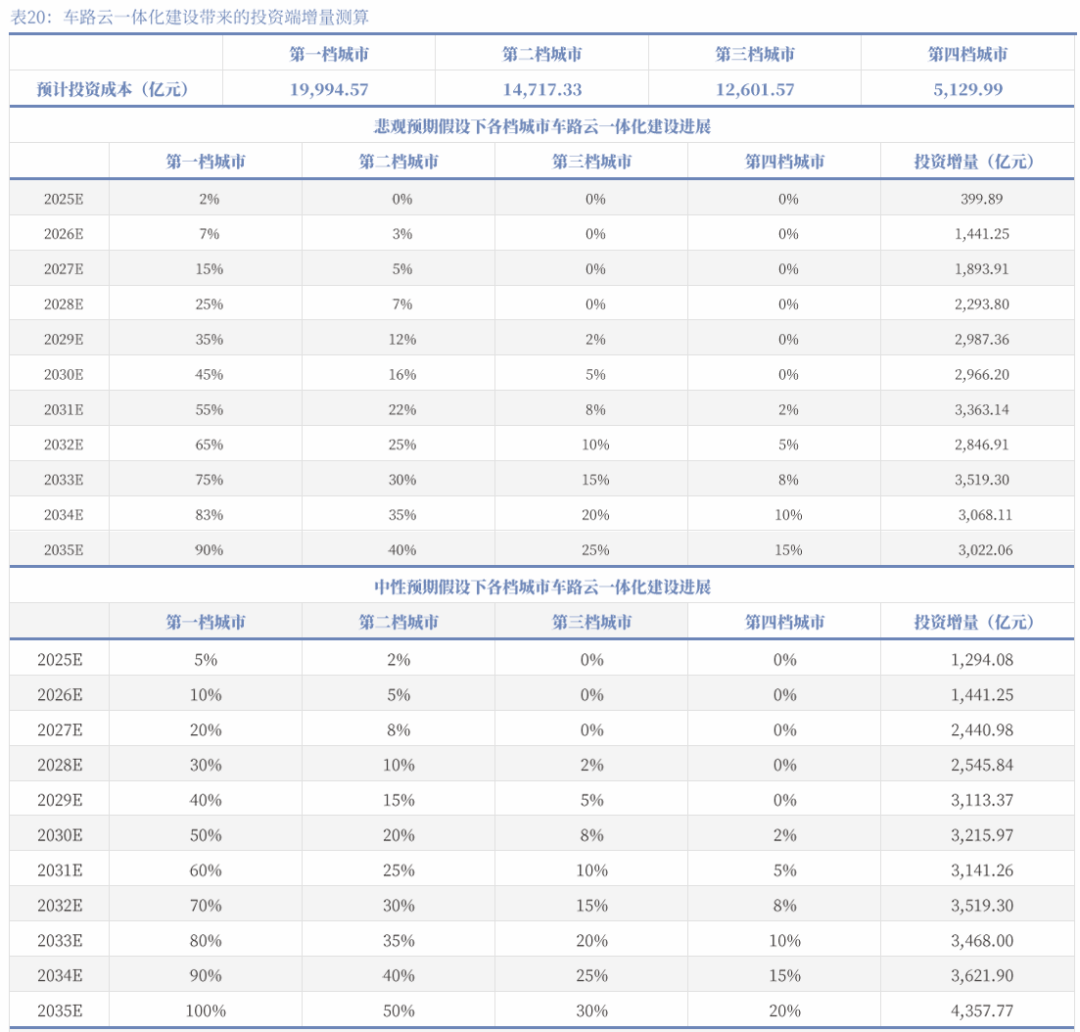Screen dimensions: 1080x1032
Task: Click the investment cost value 19,994.57
Action: click(329, 90)
